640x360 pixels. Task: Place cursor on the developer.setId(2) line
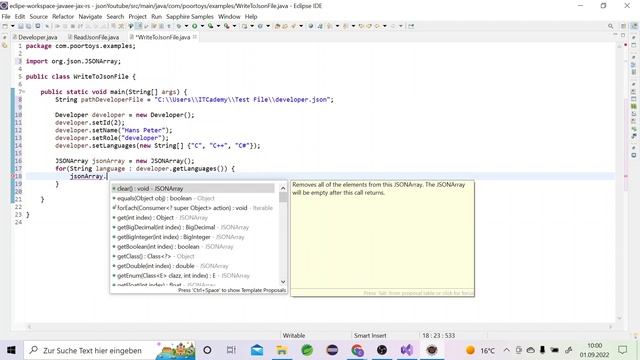(90, 122)
